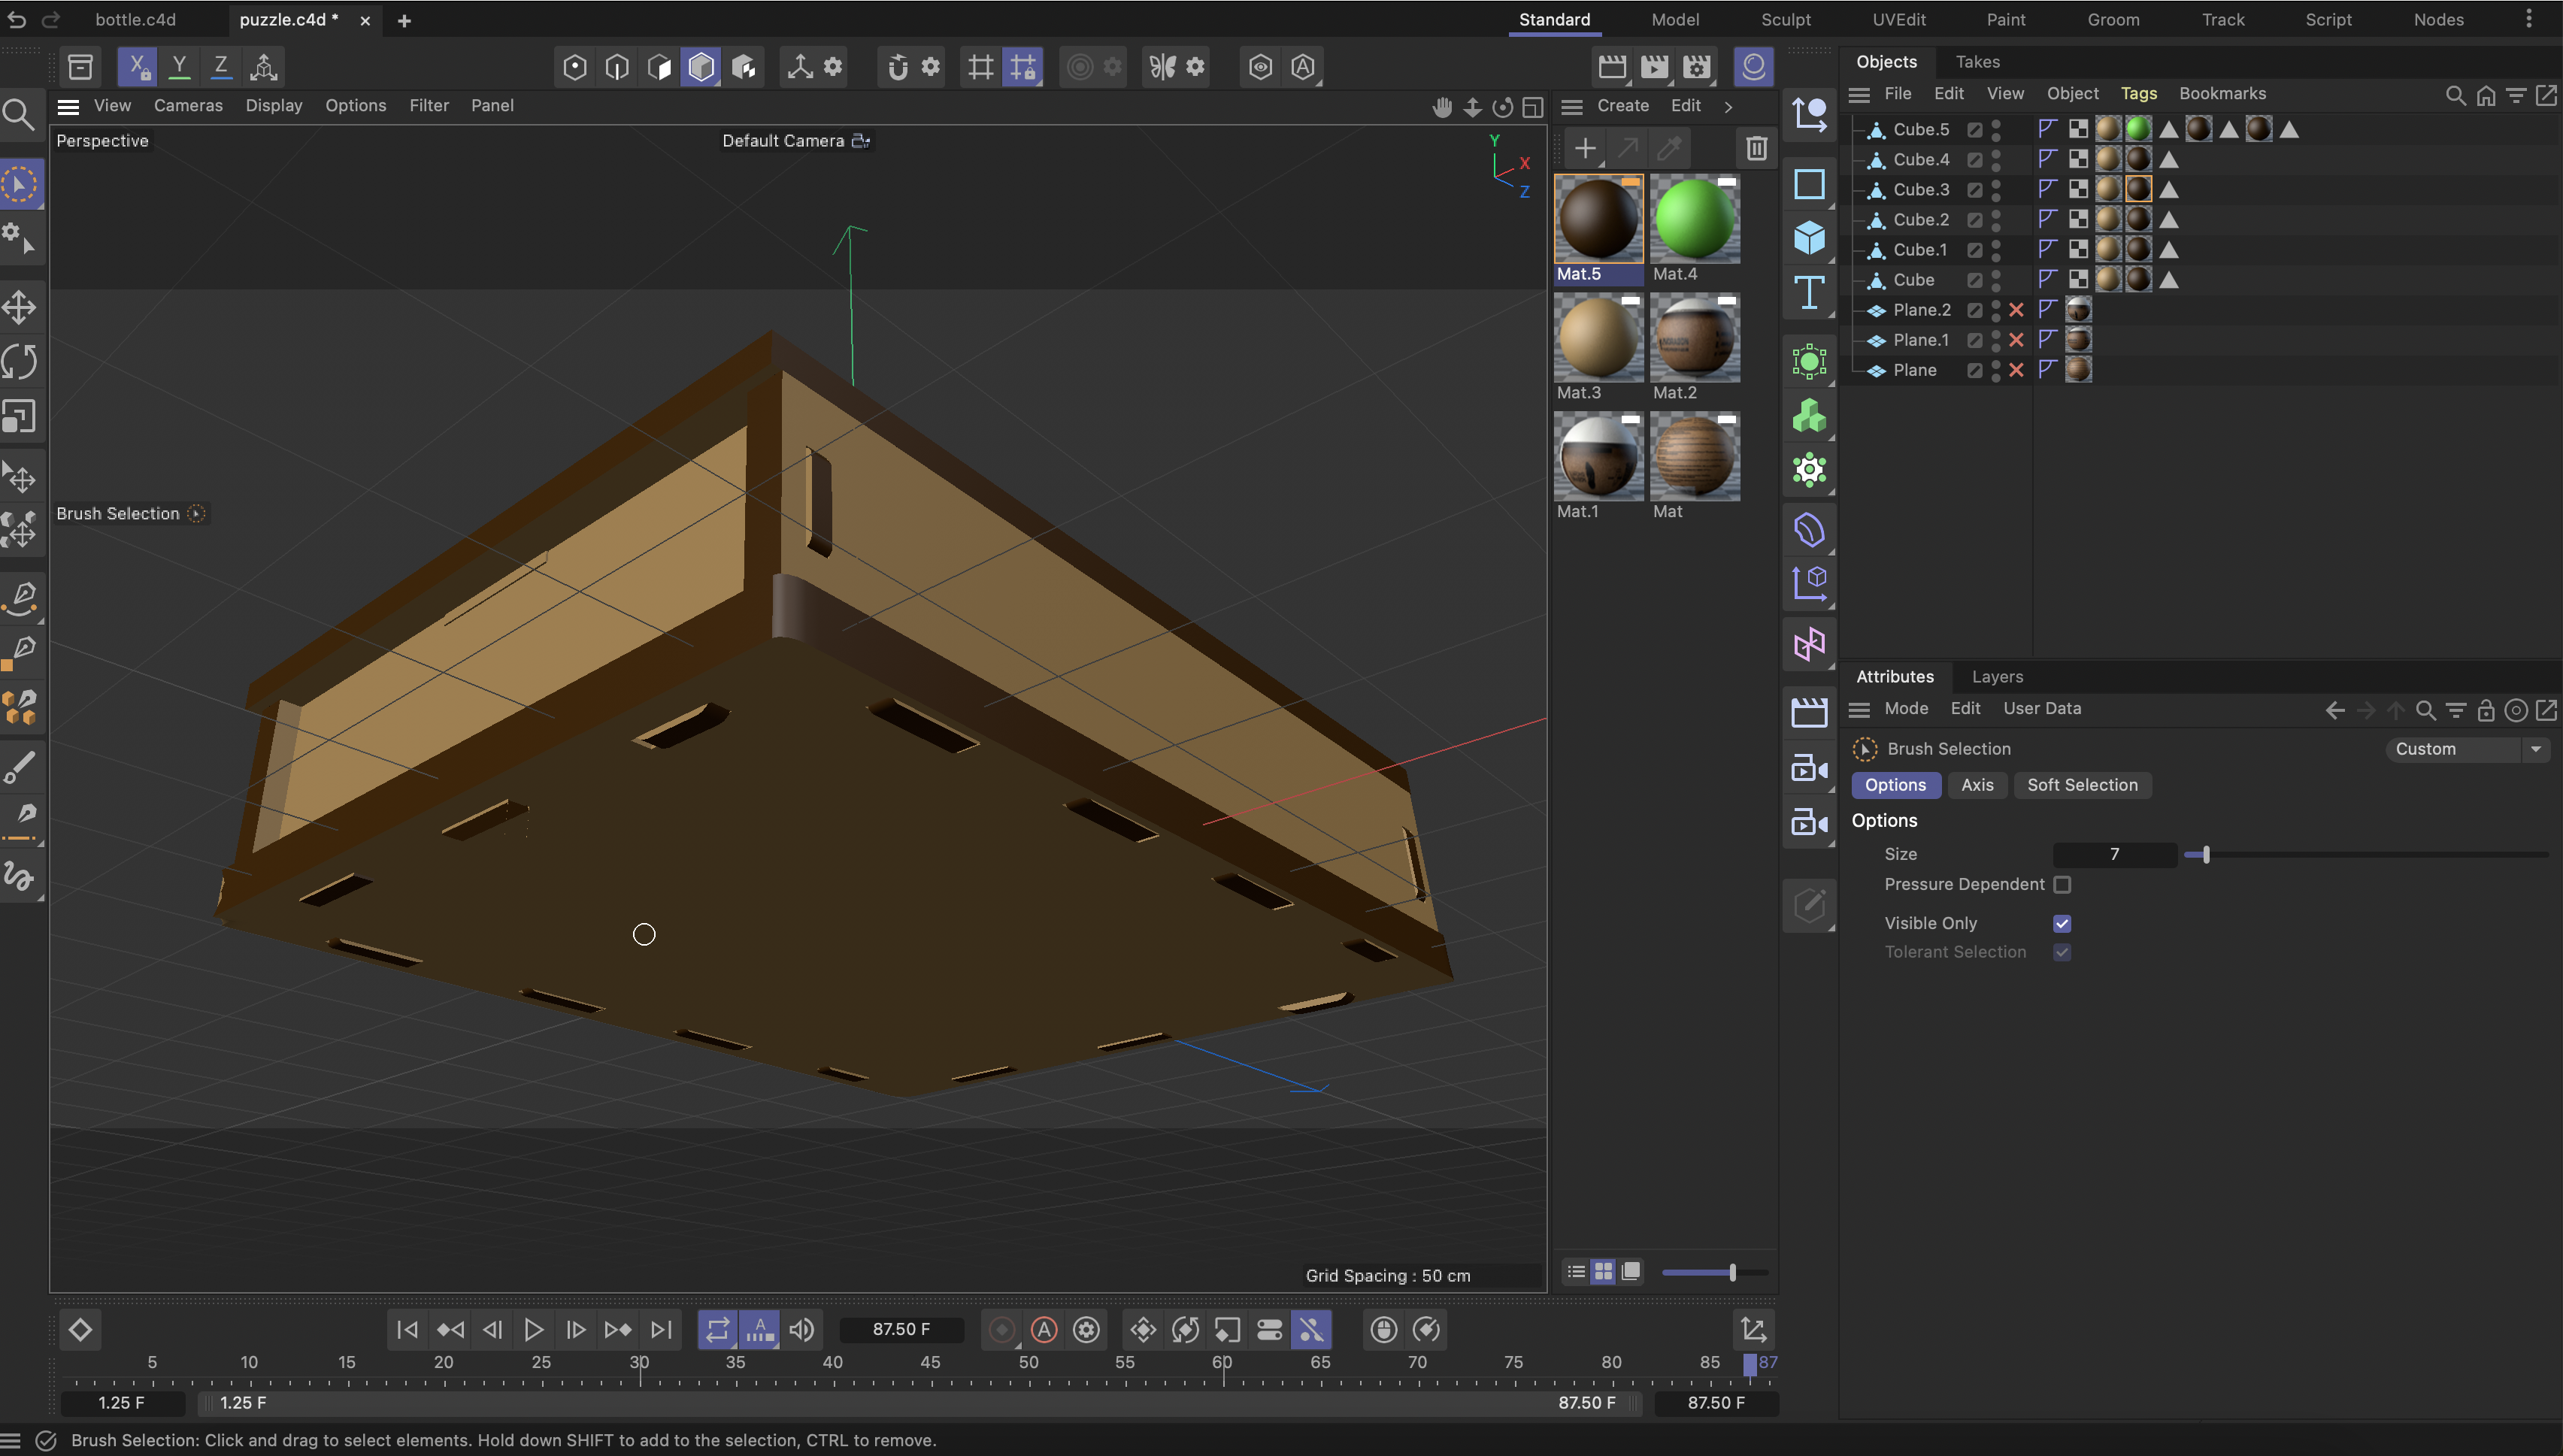Click the Soft Selection button
Screen dimensions: 2563x1456
tap(2082, 785)
